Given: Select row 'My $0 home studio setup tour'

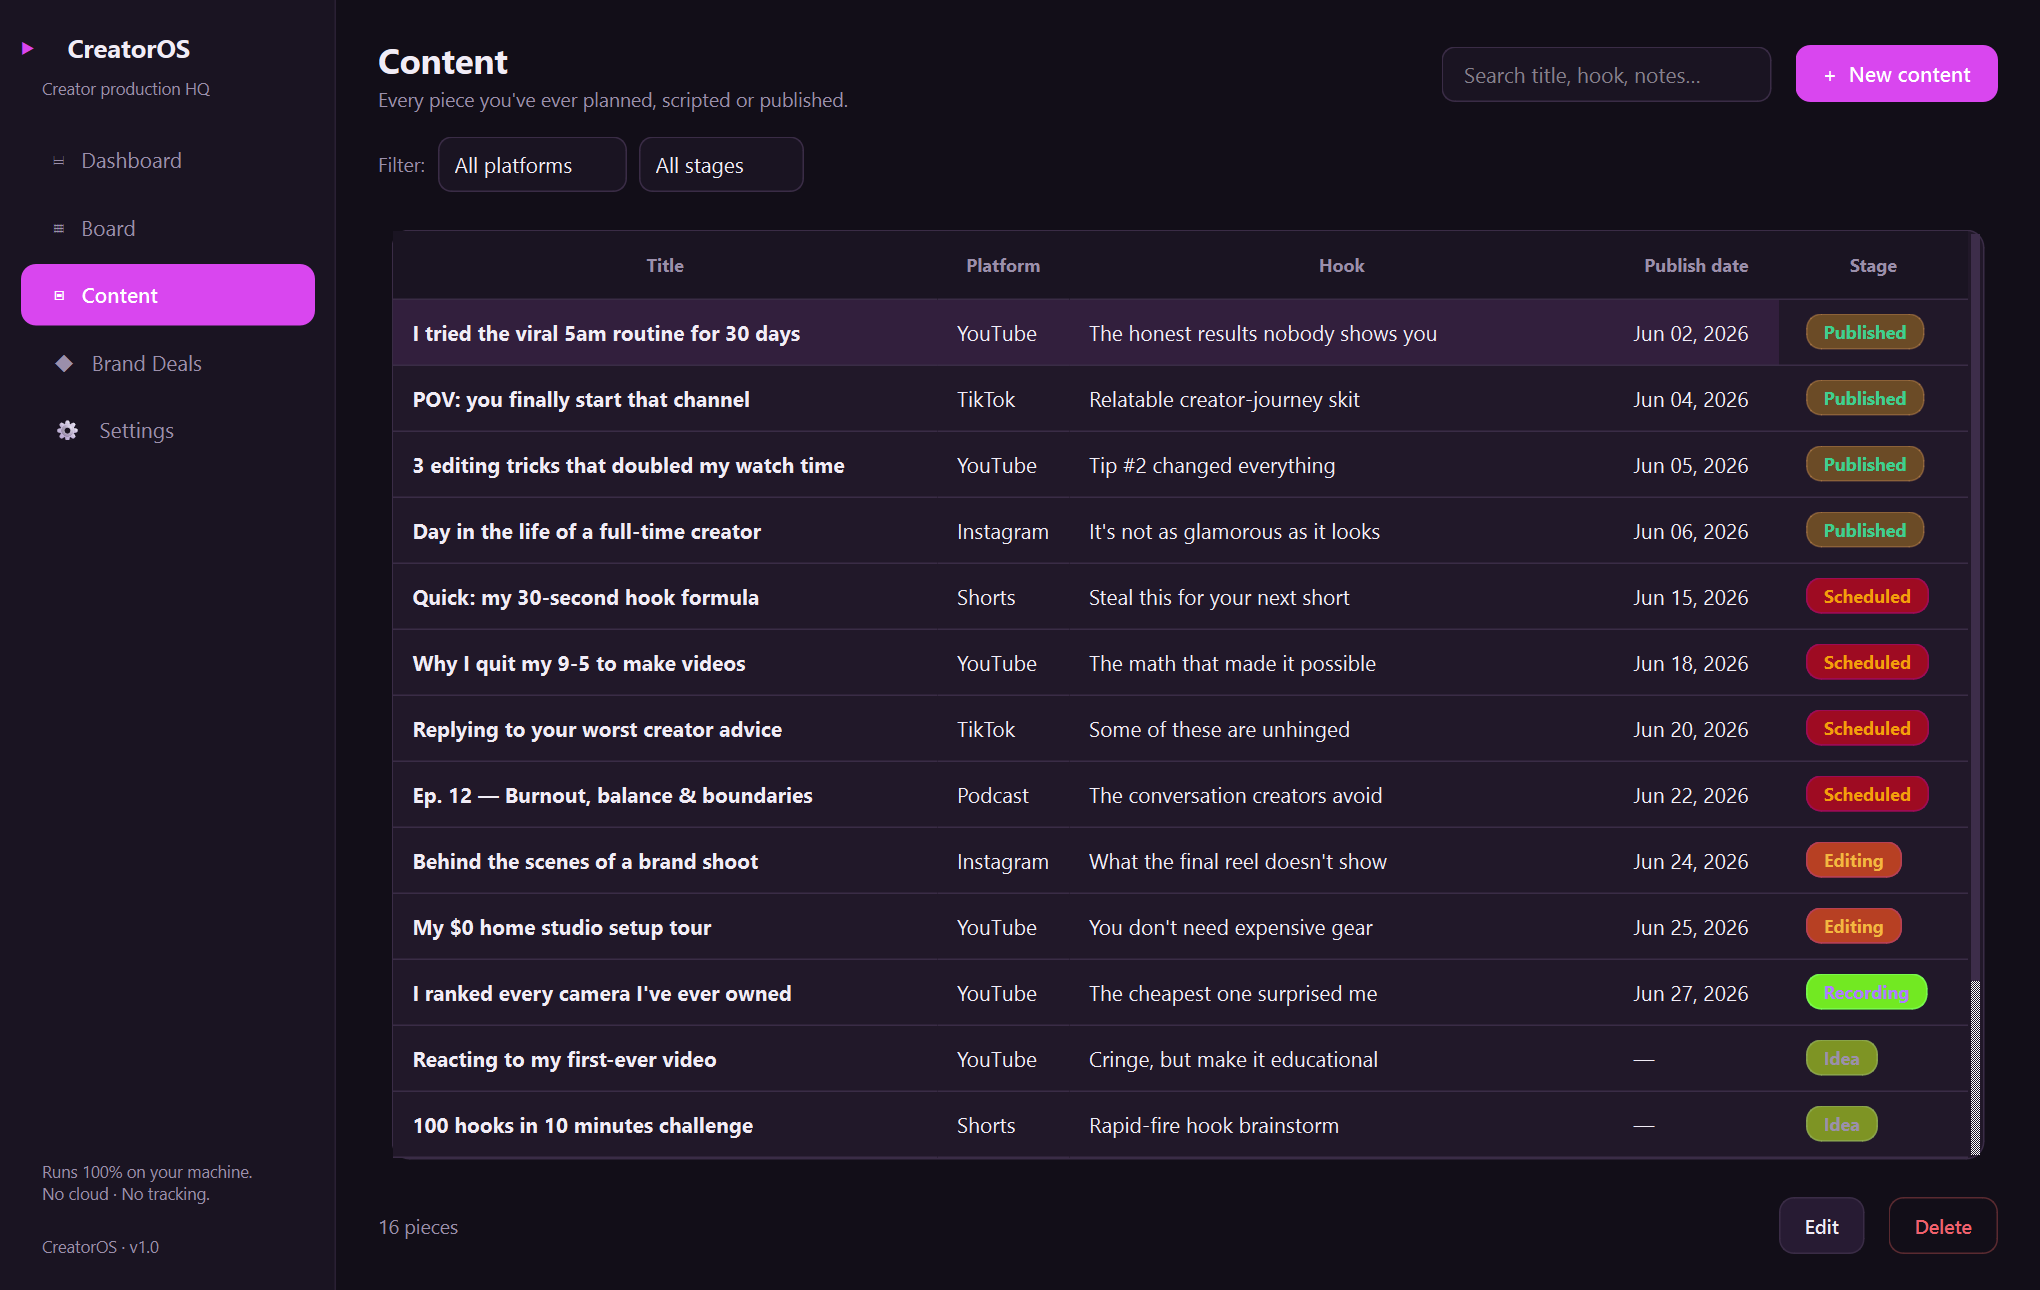Looking at the screenshot, I should pos(1180,927).
